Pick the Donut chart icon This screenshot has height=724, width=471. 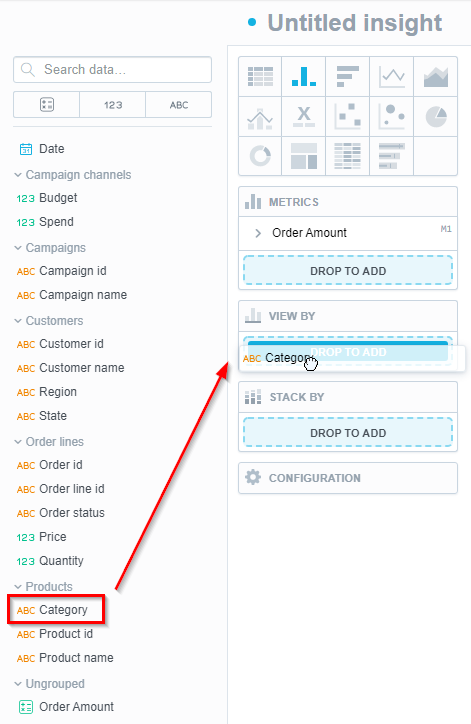click(260, 156)
